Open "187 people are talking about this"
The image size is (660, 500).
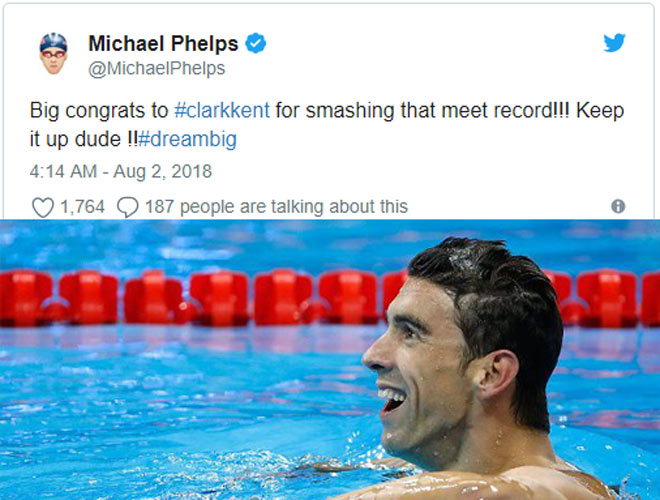(276, 207)
